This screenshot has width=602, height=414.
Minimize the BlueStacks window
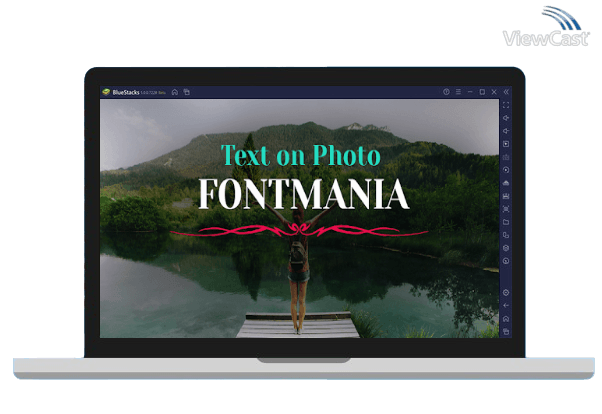point(470,92)
